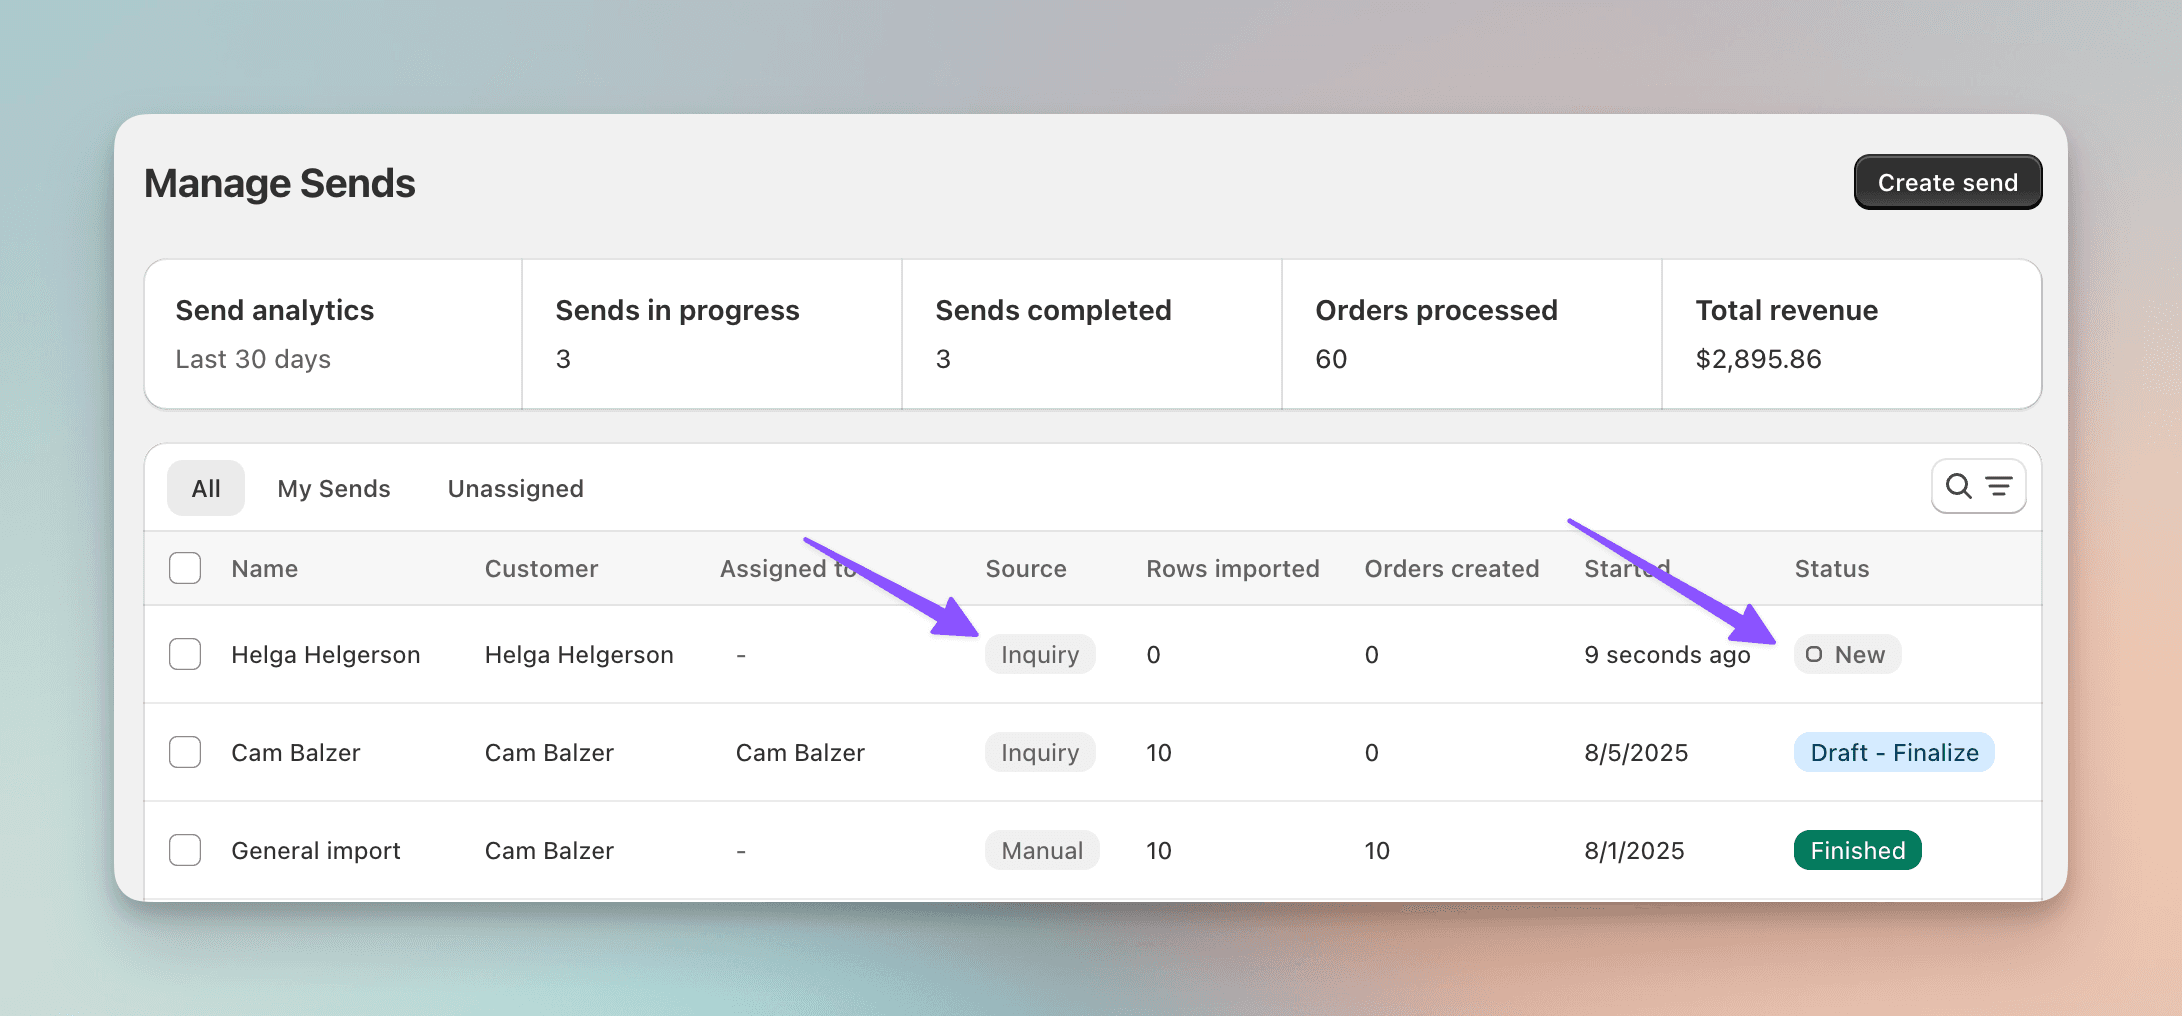Click the 'New' status pill for Helga Helgerson
Image resolution: width=2182 pixels, height=1016 pixels.
pyautogui.click(x=1847, y=654)
